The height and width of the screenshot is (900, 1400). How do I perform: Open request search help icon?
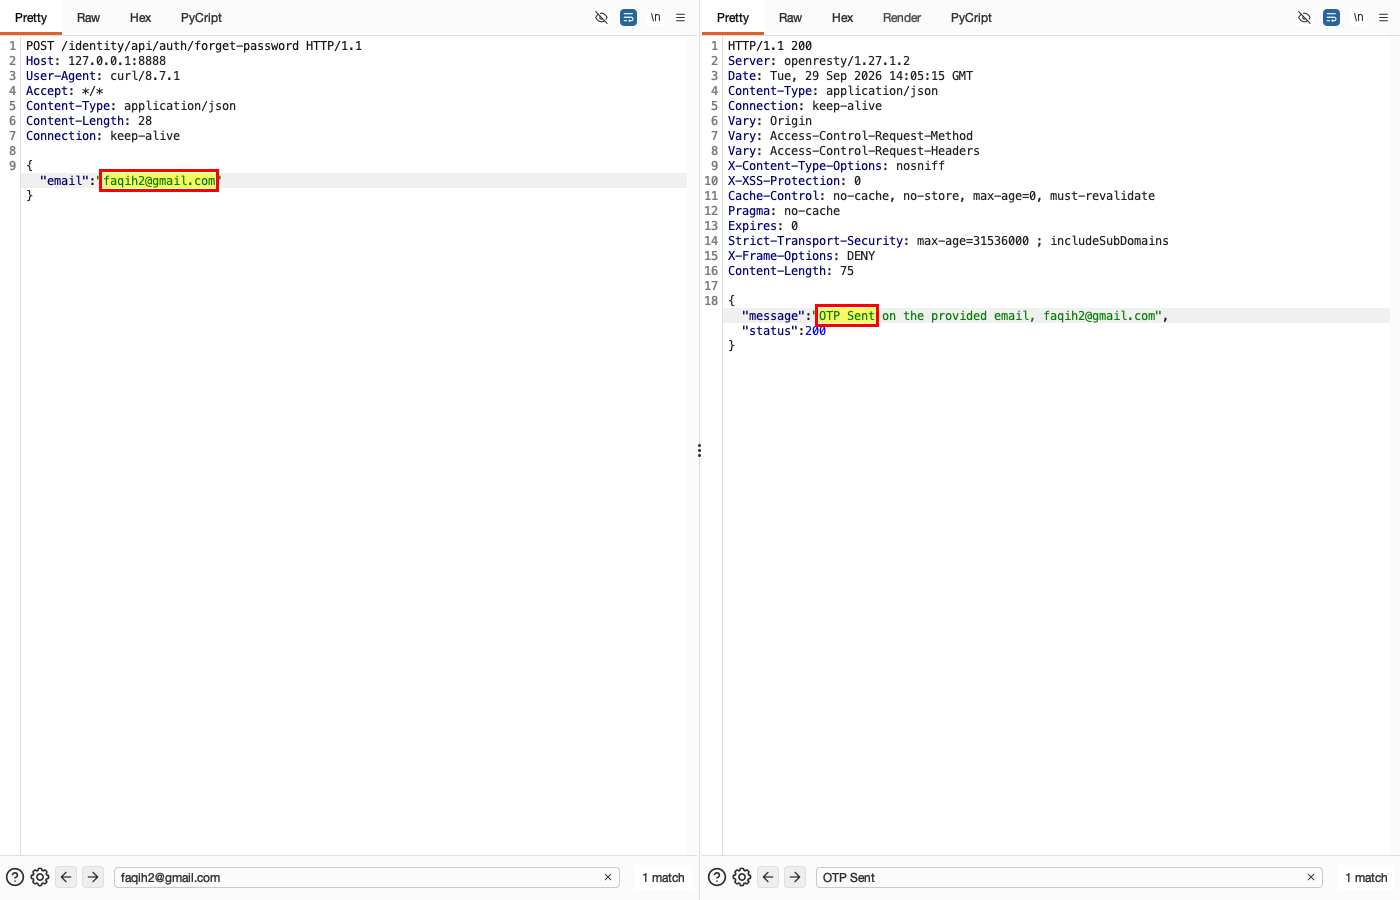15,877
